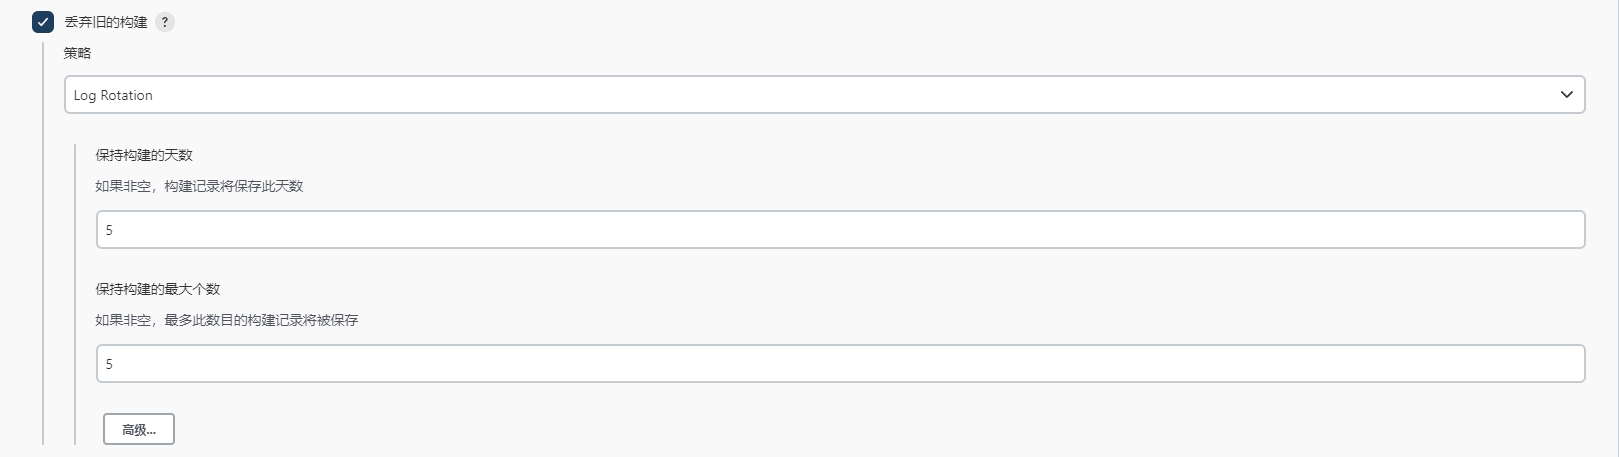Click the 保持构建的天数 label

[144, 155]
